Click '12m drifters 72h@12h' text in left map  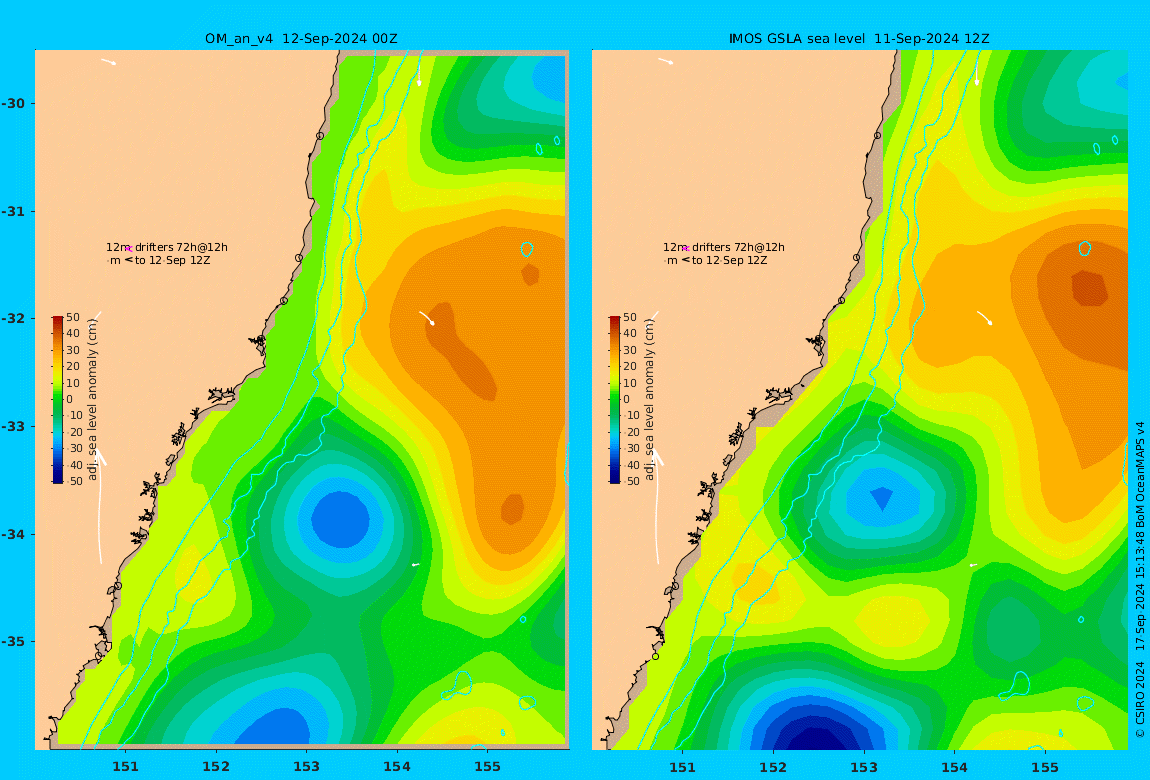click(167, 248)
